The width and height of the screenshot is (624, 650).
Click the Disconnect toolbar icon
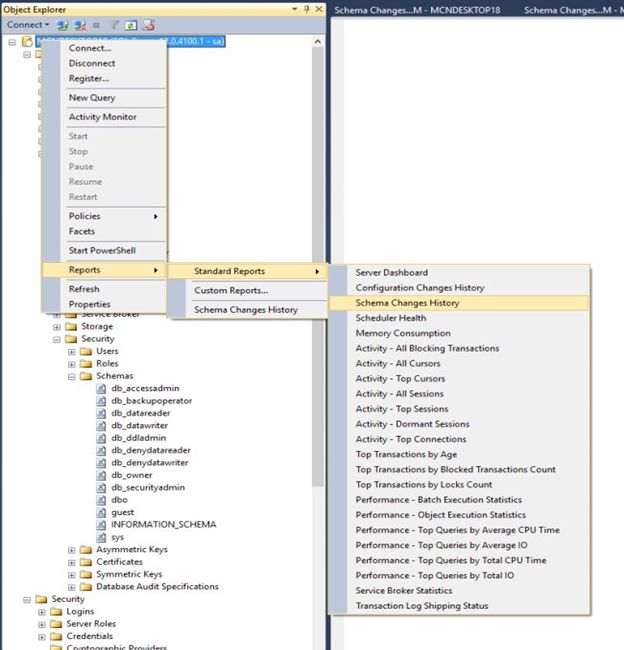click(80, 25)
